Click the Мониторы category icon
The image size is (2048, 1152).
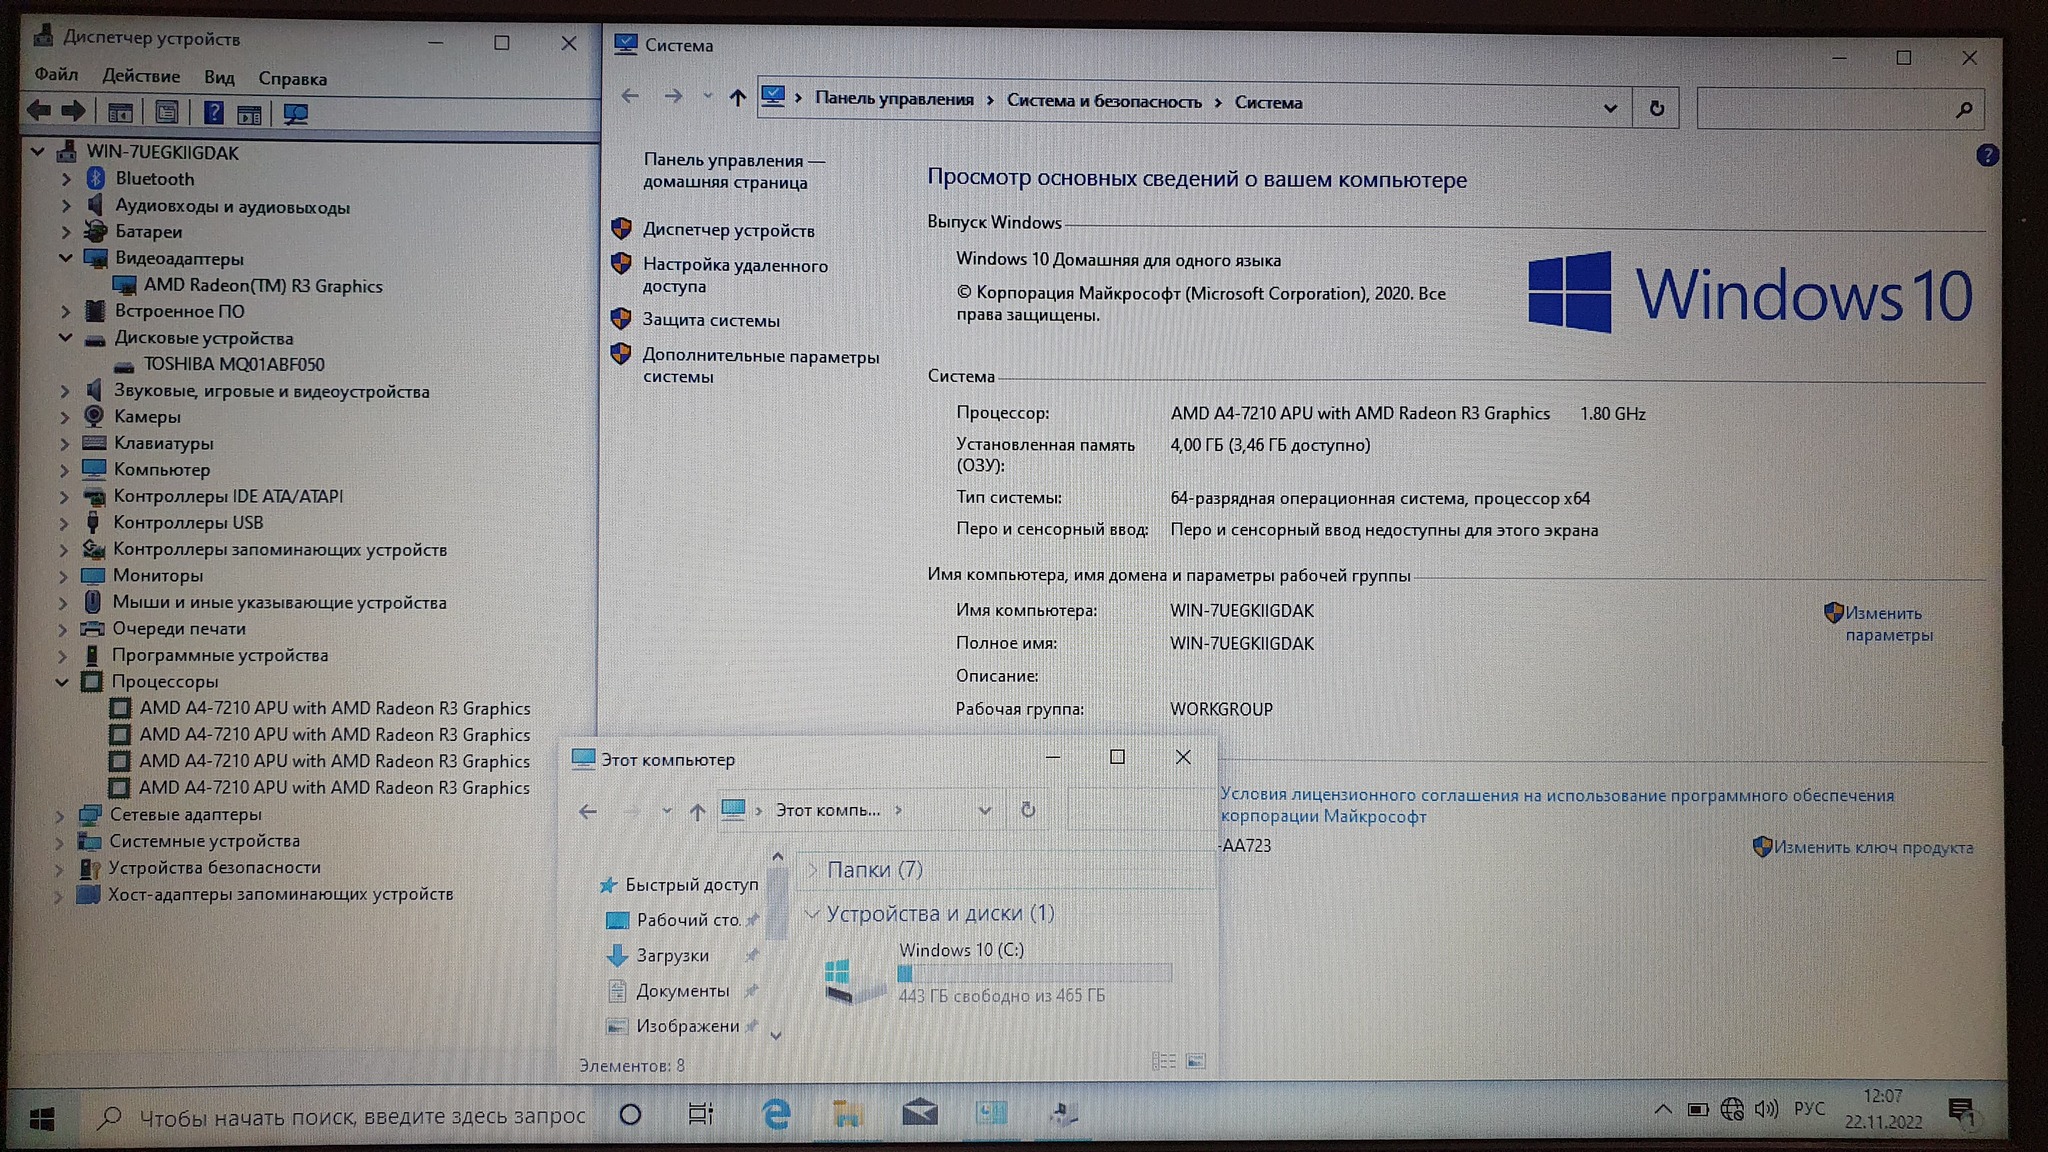point(93,575)
